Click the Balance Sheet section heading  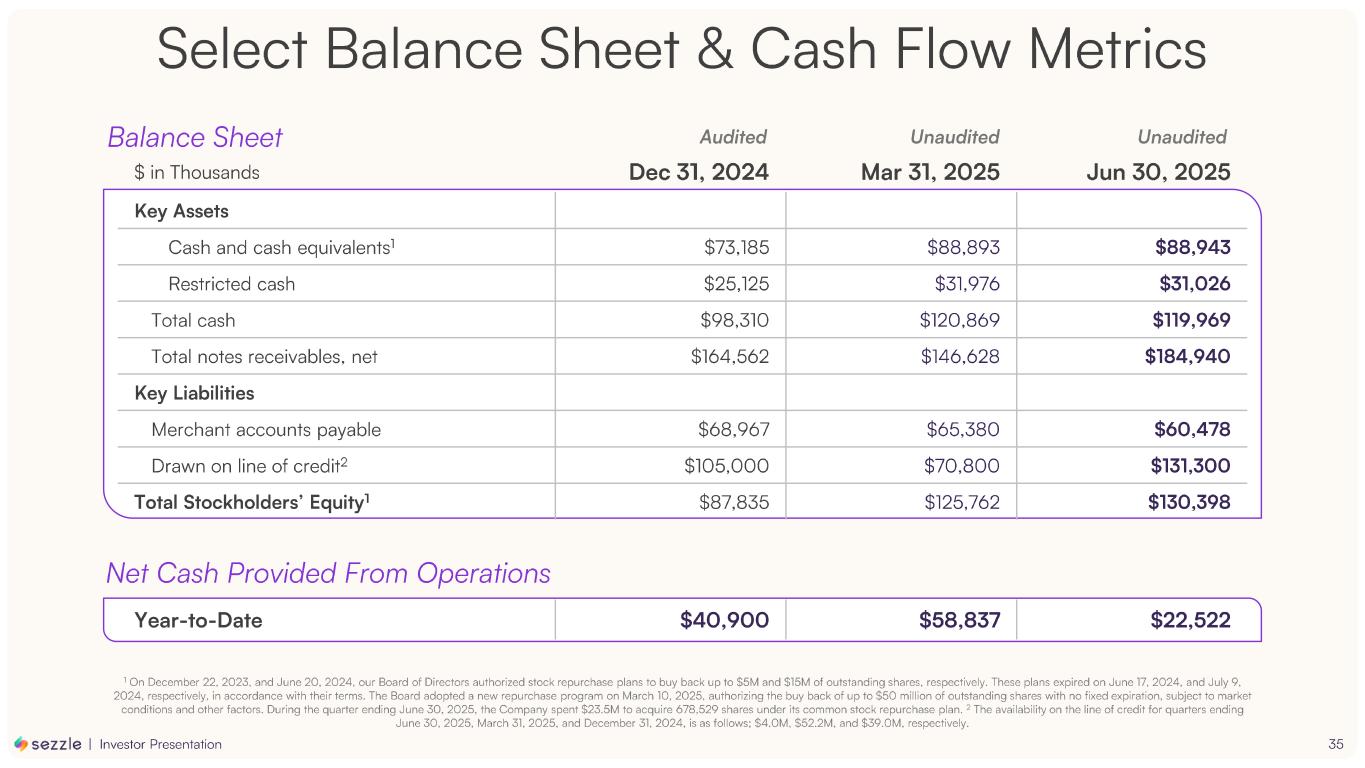[x=195, y=137]
